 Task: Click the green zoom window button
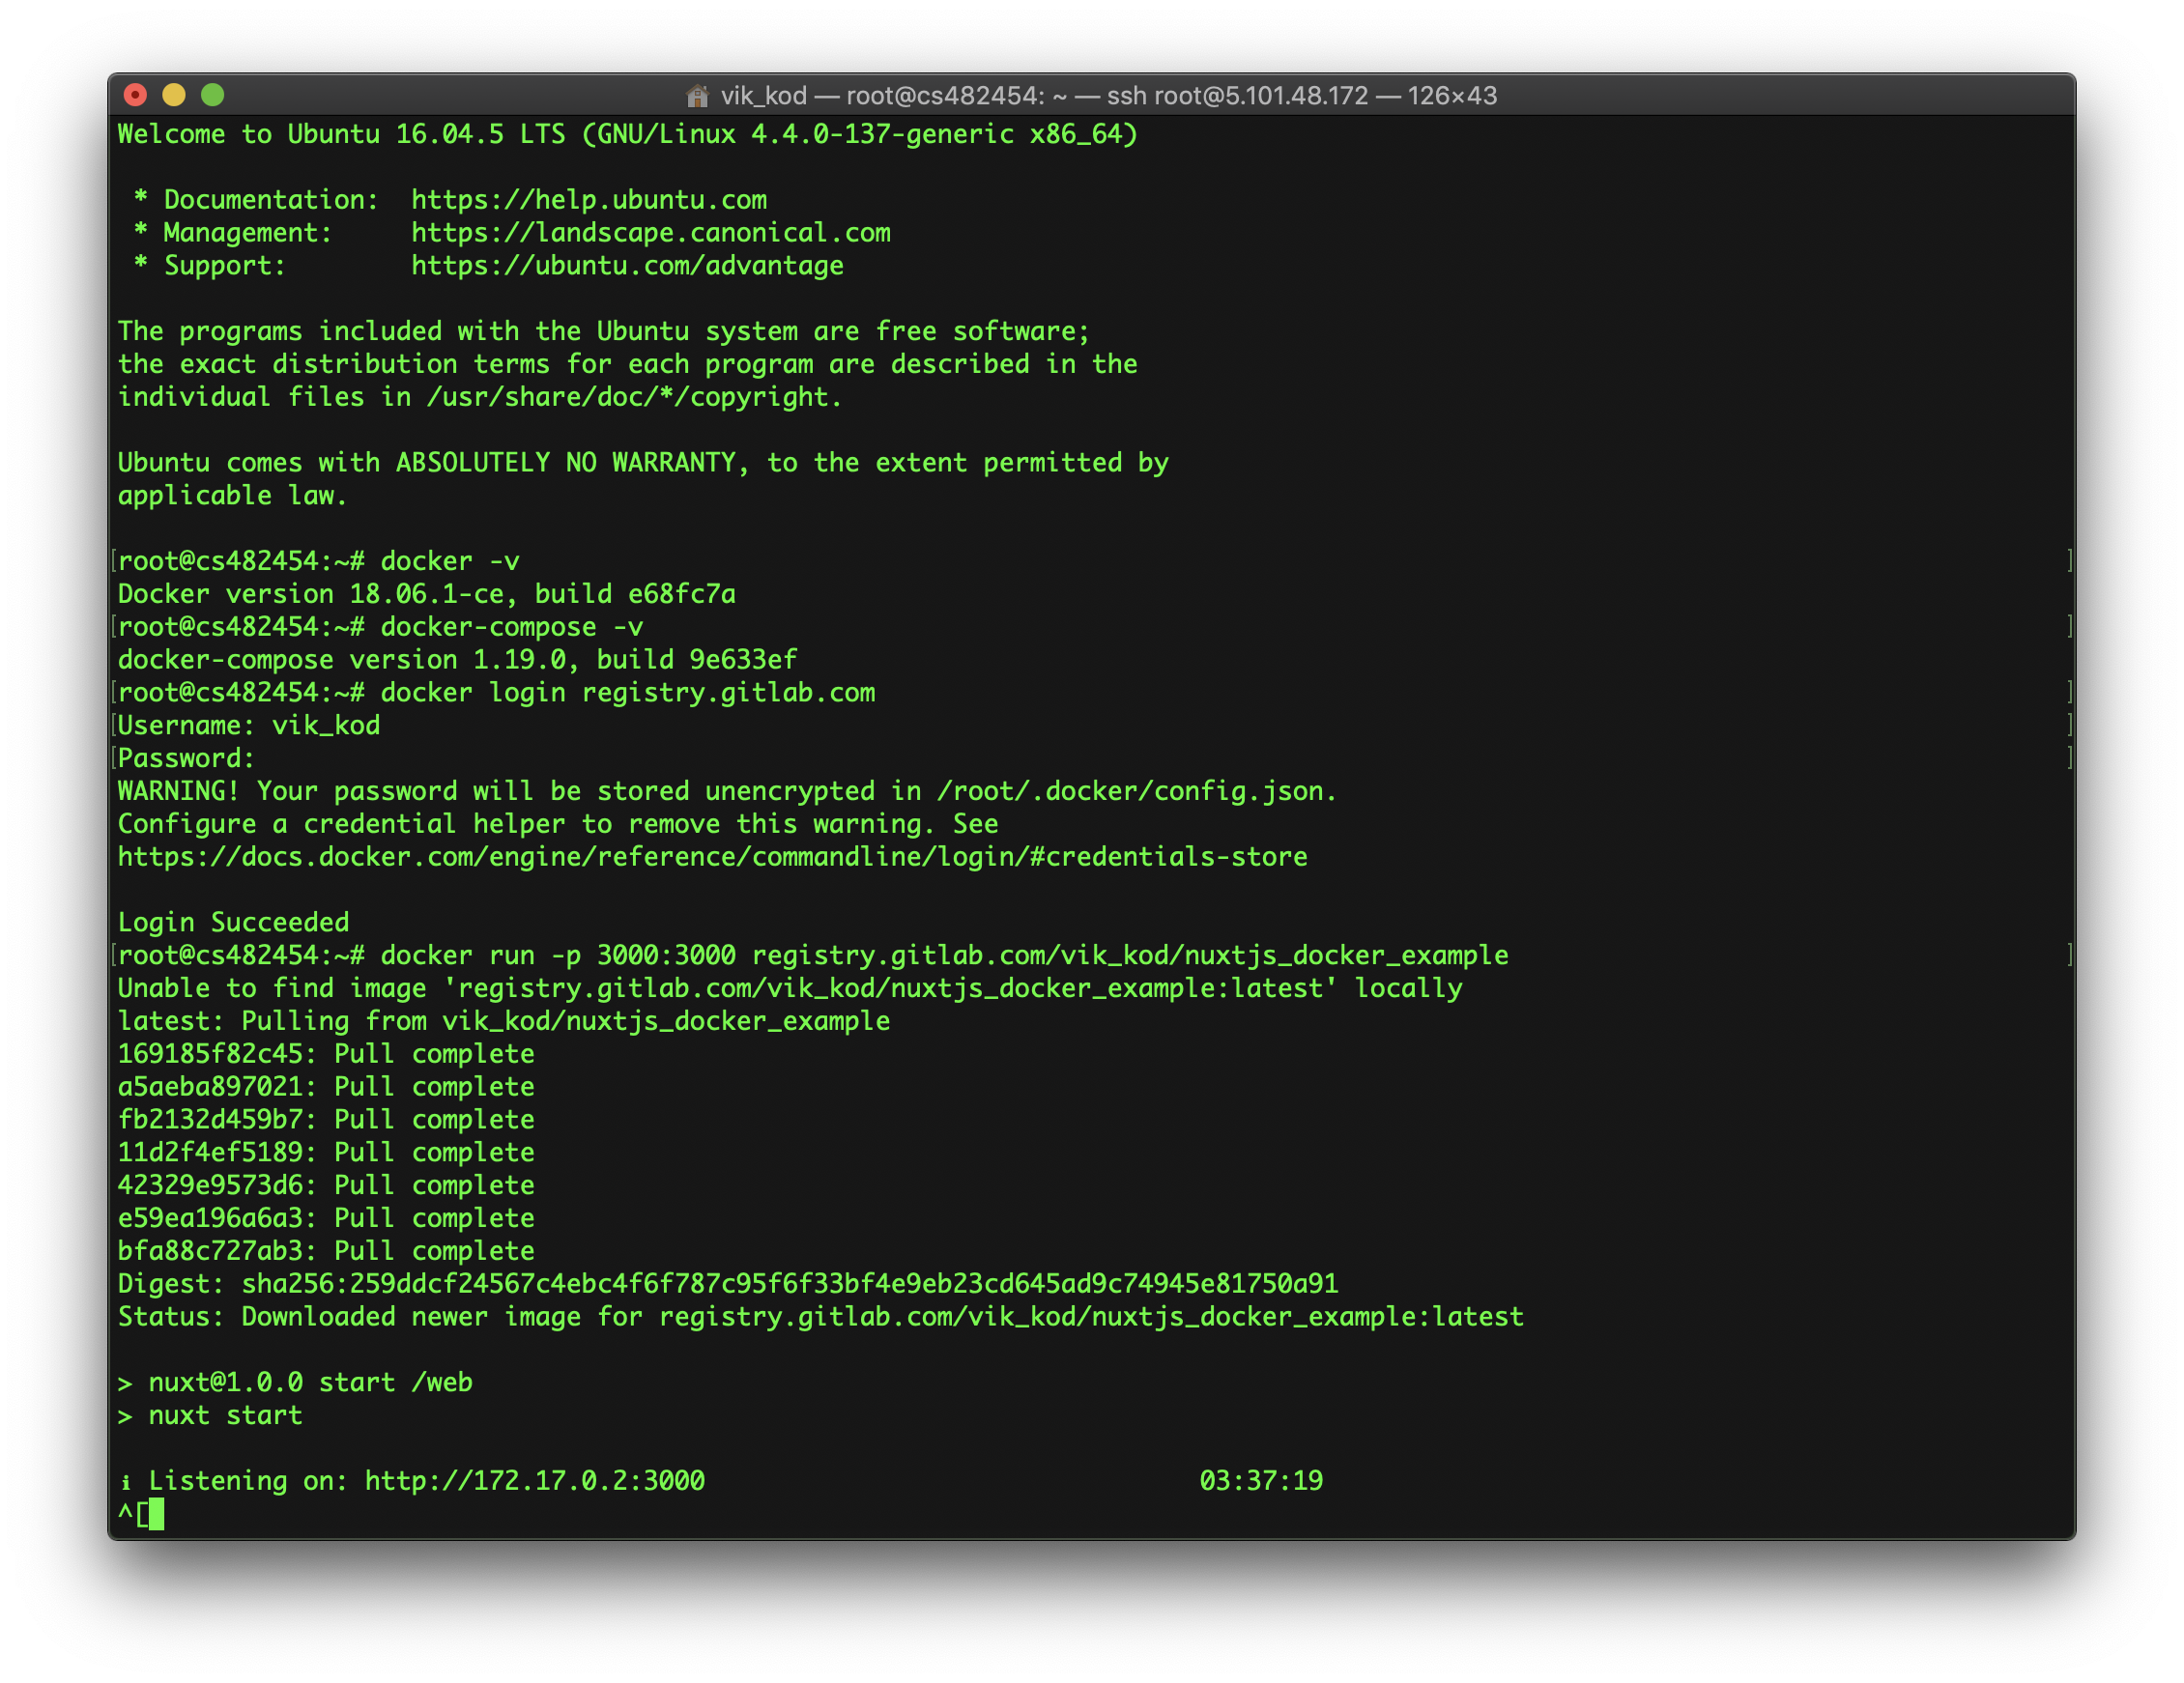pyautogui.click(x=213, y=95)
